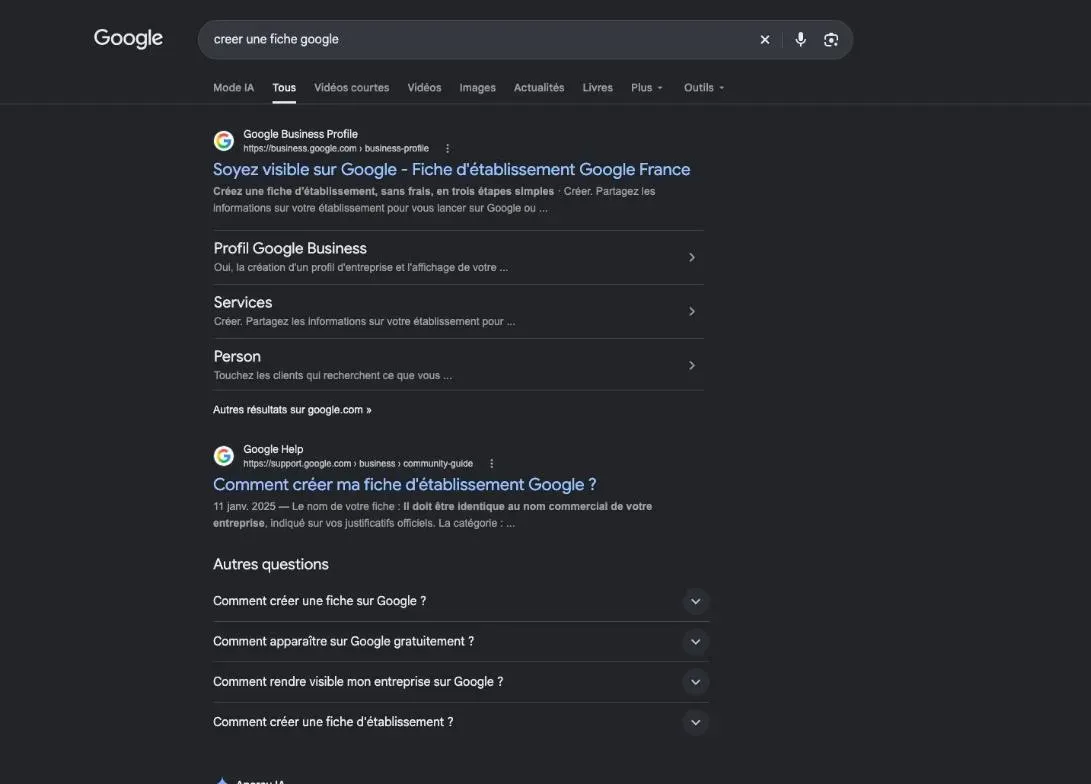Expand 'Comment créer une fiche sur Google ?'
The width and height of the screenshot is (1091, 784).
(461, 601)
